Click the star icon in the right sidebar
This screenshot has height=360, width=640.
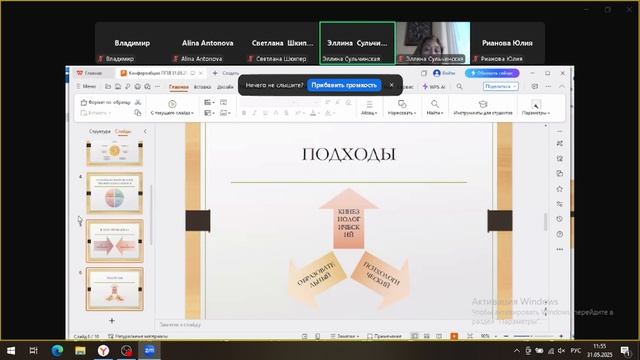(x=560, y=189)
